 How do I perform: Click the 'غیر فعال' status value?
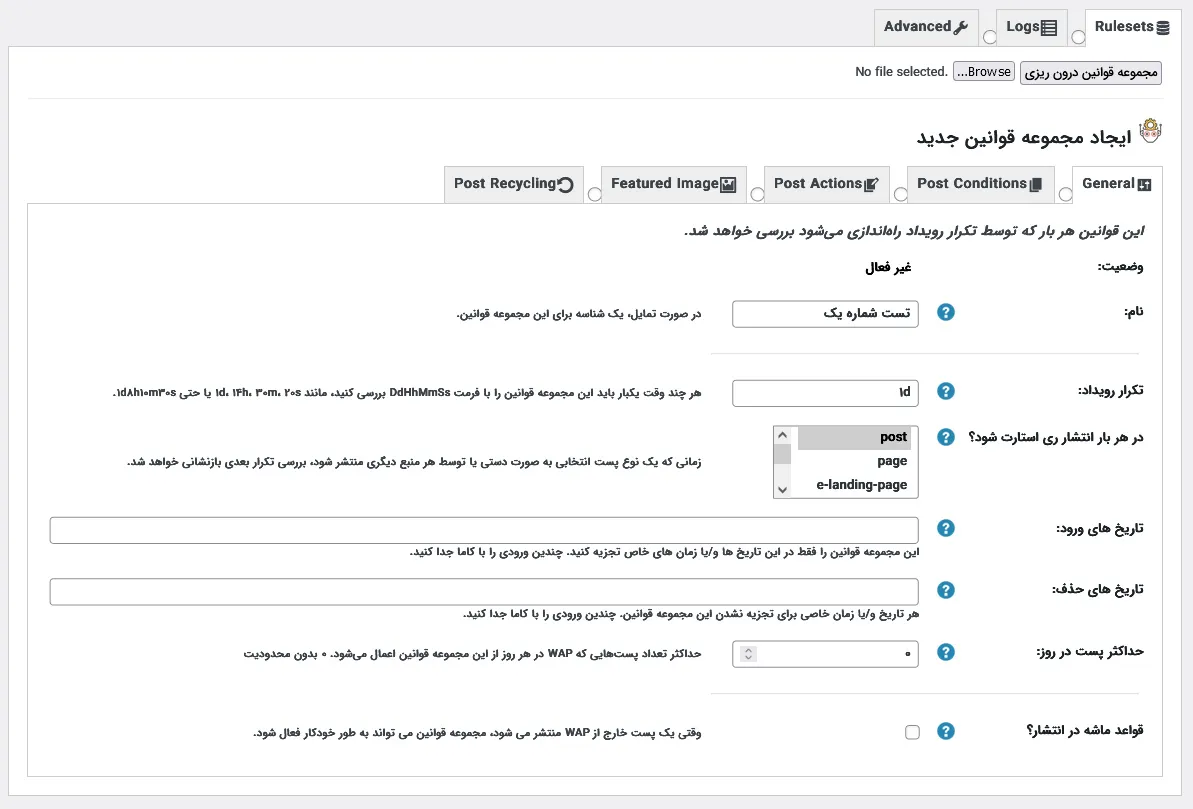(888, 267)
